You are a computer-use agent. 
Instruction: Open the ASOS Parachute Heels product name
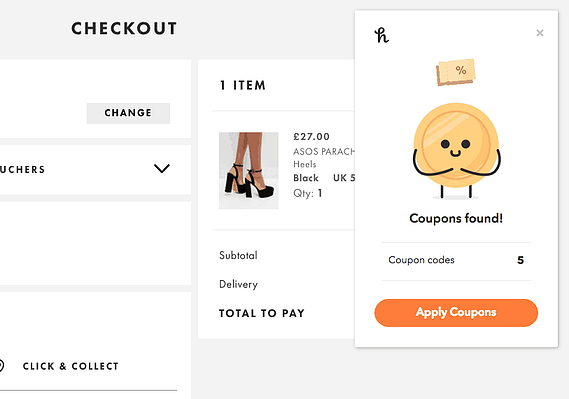coord(324,158)
